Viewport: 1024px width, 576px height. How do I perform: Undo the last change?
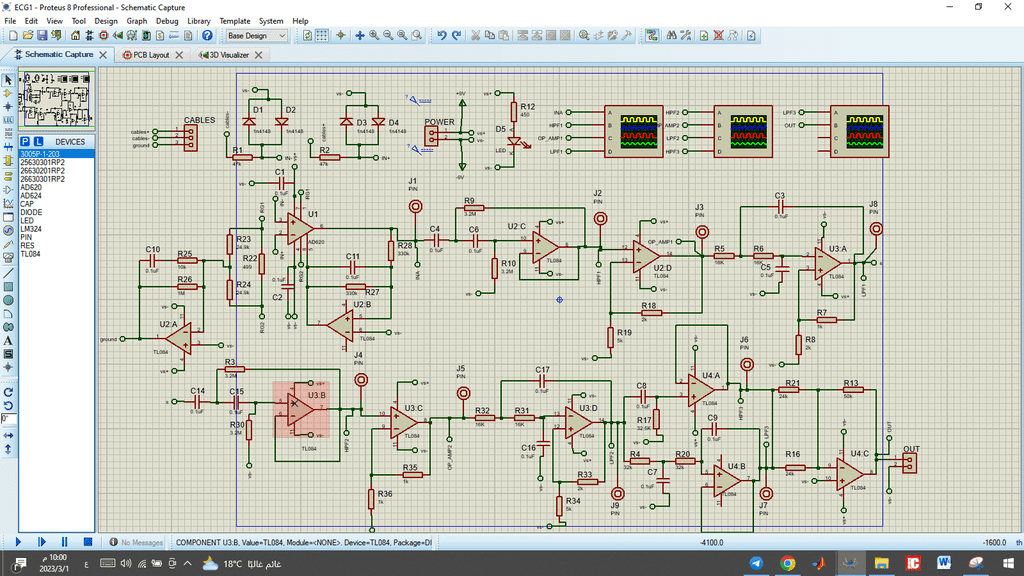click(x=442, y=36)
